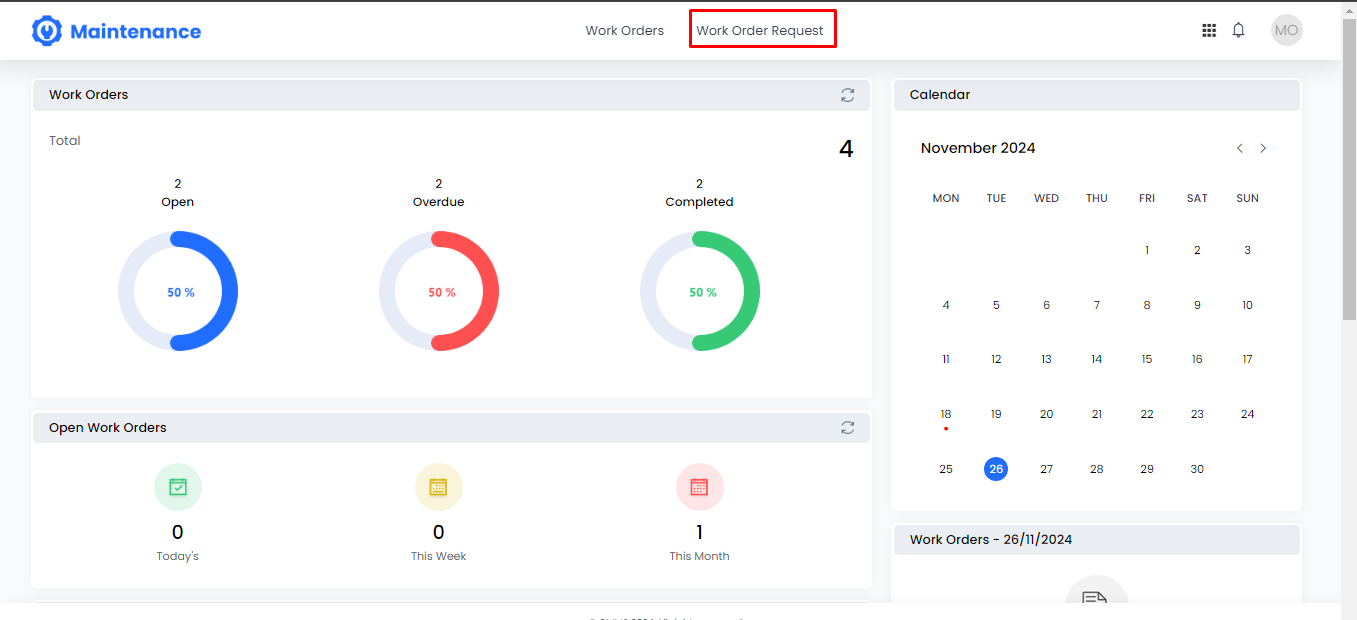Click the MON weekday column header
The width and height of the screenshot is (1357, 620).
click(946, 198)
